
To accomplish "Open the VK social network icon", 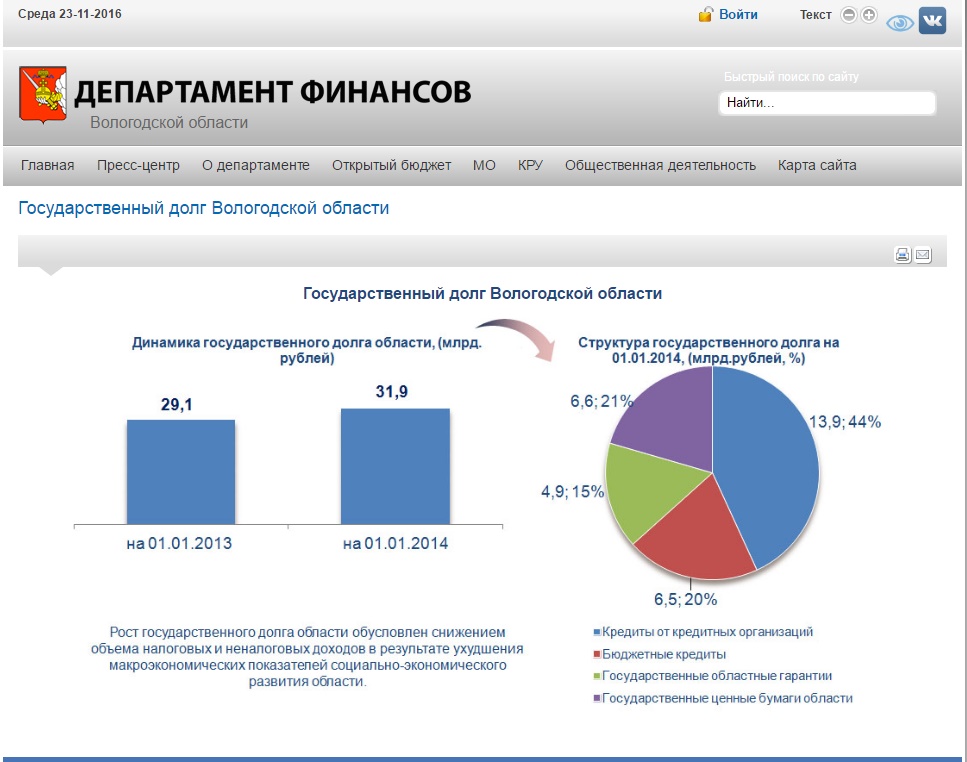I will 932,21.
